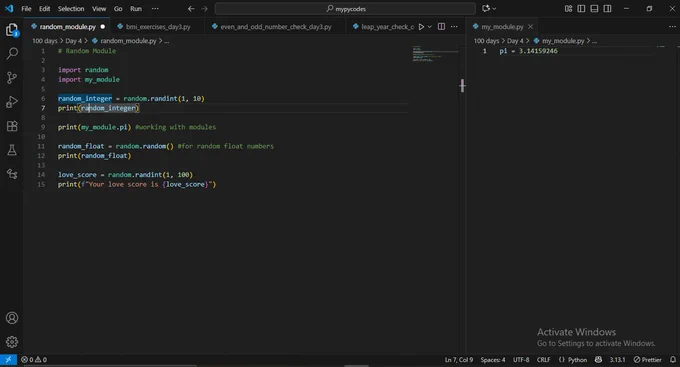Open the Copilot chat icon in title bar

[486, 8]
